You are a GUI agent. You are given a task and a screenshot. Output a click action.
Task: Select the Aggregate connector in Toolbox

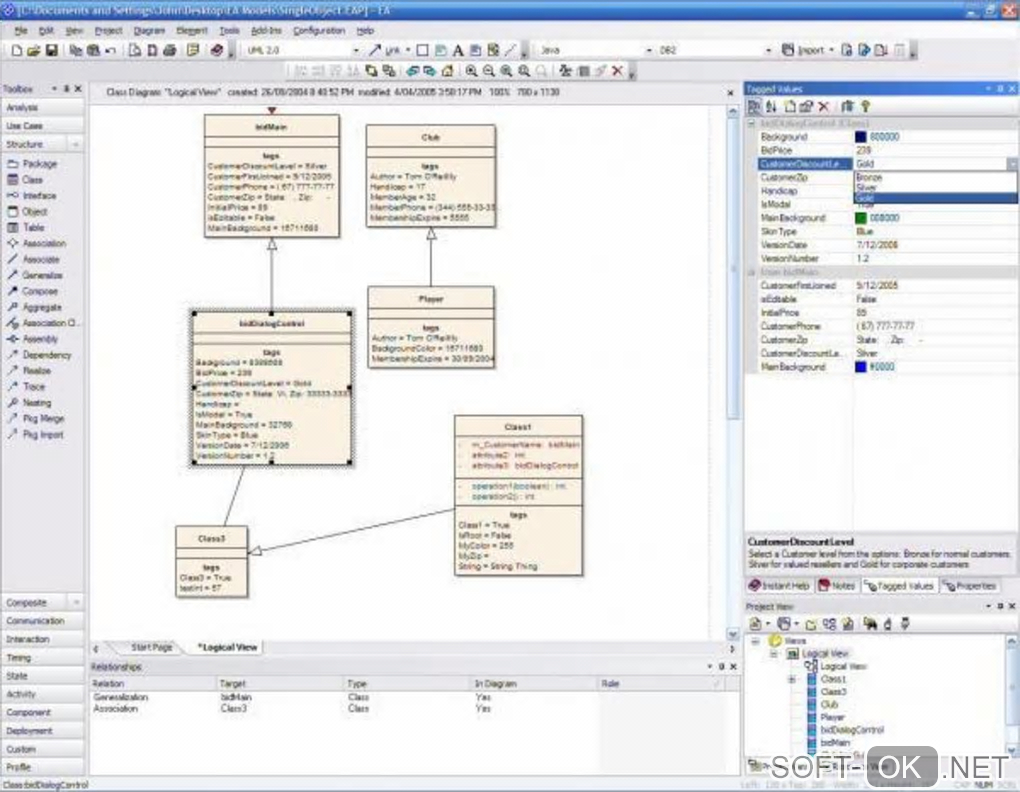(x=34, y=307)
